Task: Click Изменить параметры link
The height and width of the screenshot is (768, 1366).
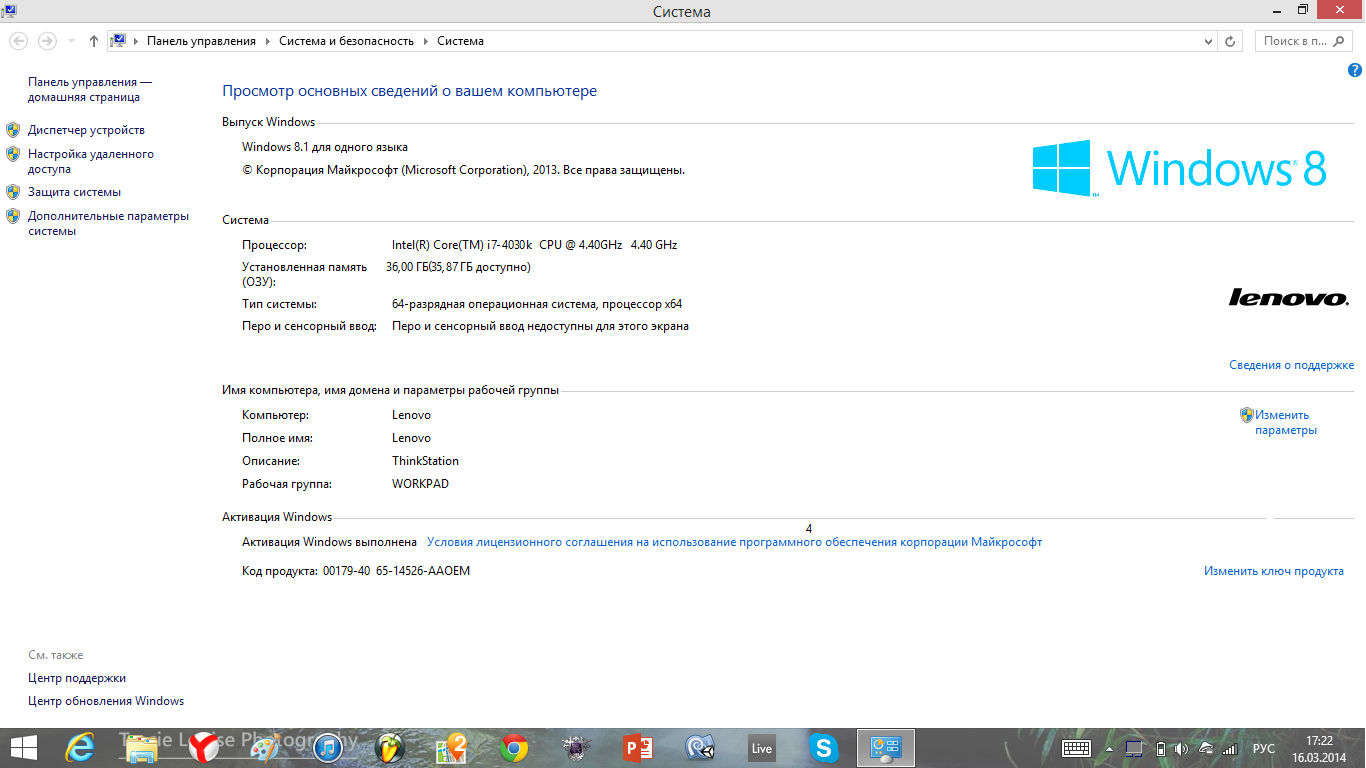Action: 1286,422
